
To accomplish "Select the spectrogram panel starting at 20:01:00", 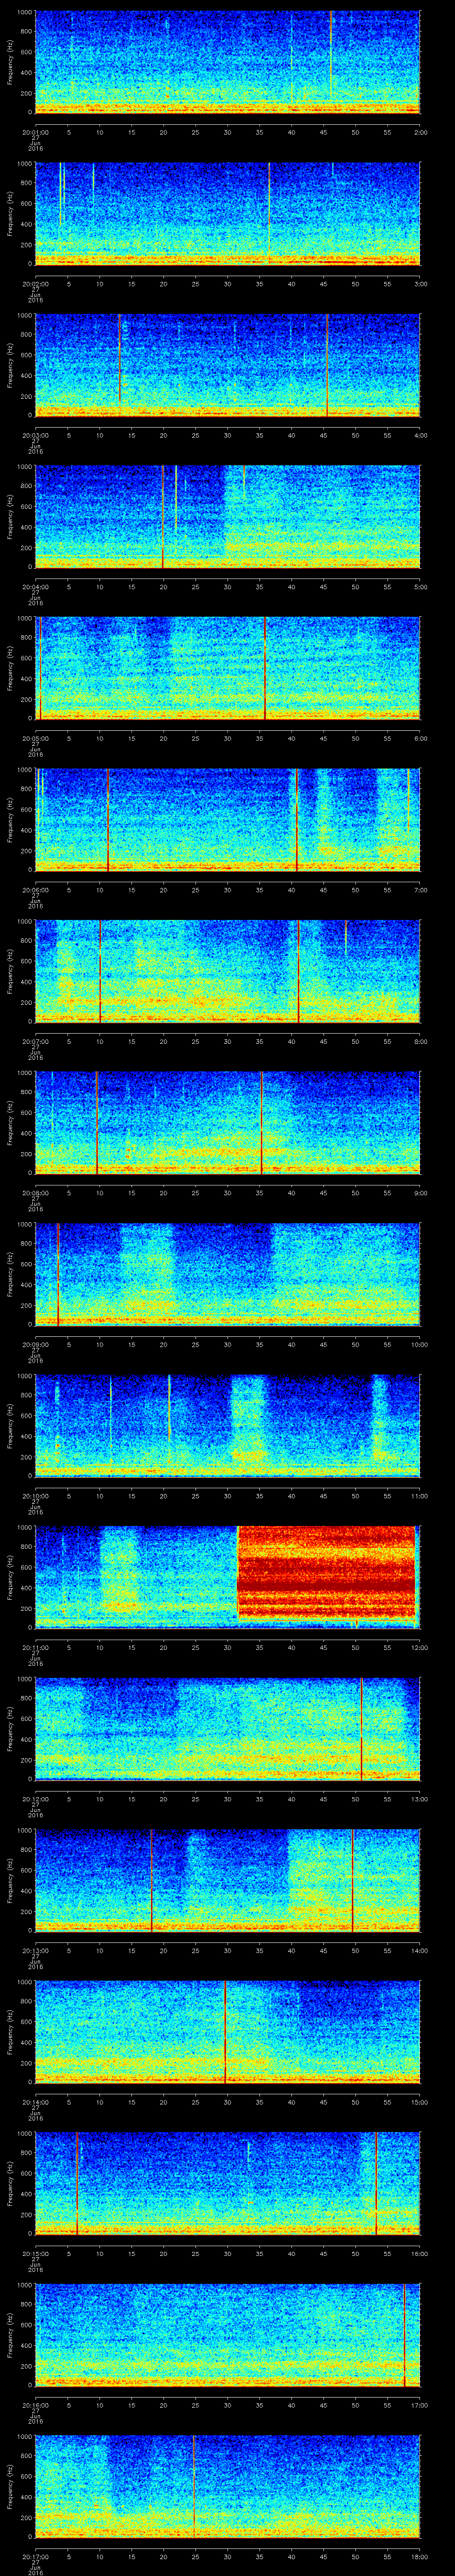I will tap(228, 62).
